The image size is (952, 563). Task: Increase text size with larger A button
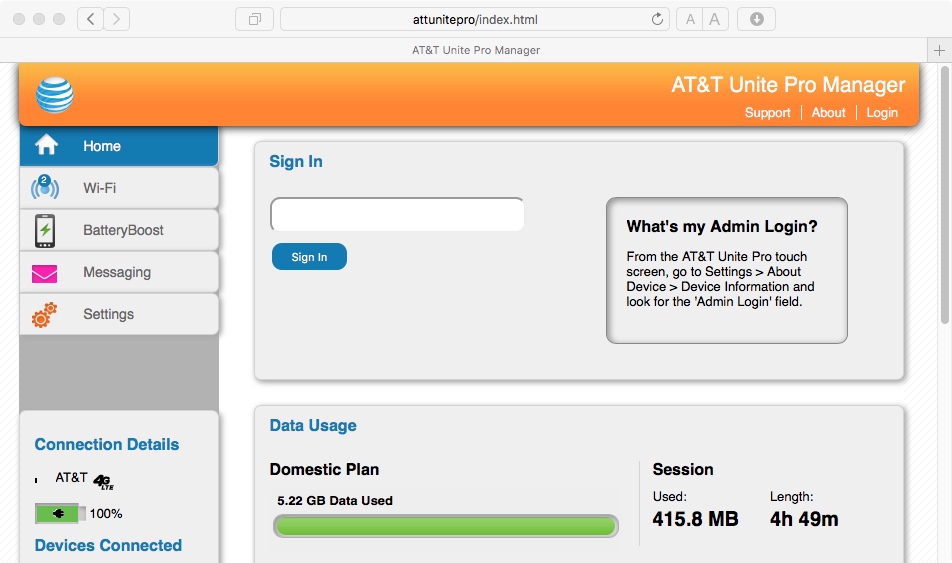tap(714, 19)
